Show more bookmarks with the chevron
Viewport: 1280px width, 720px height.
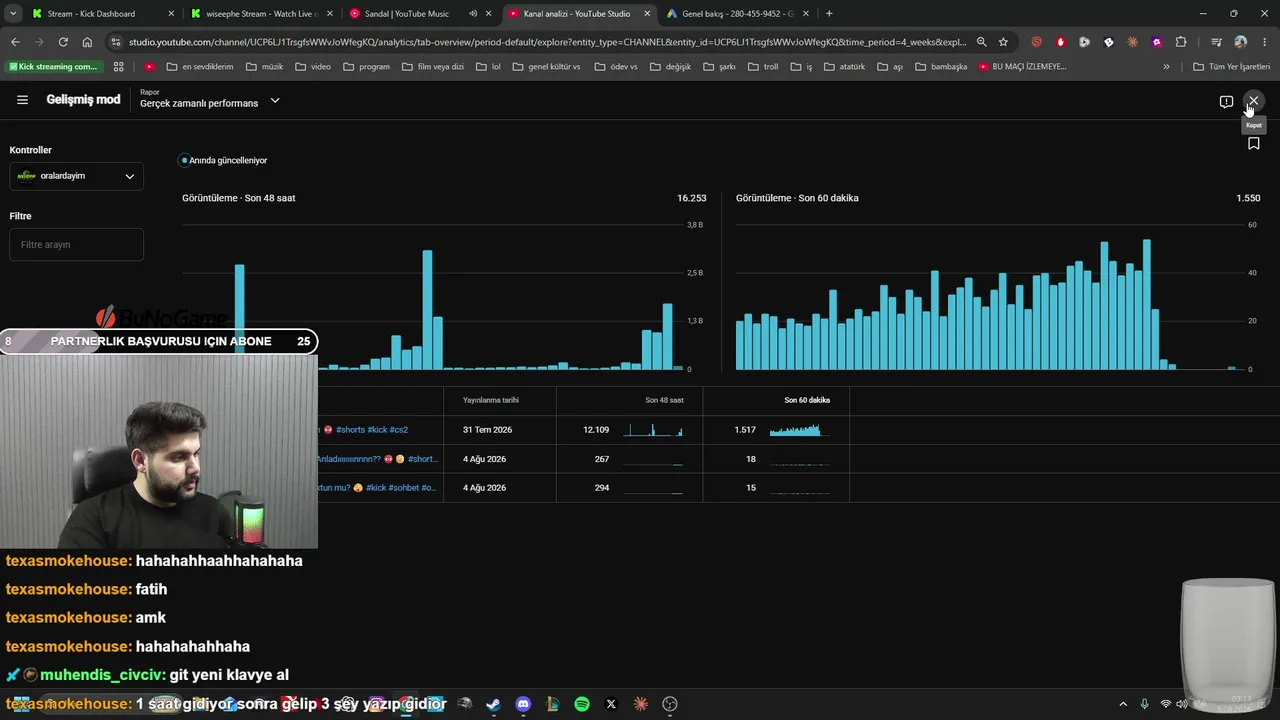(1166, 67)
